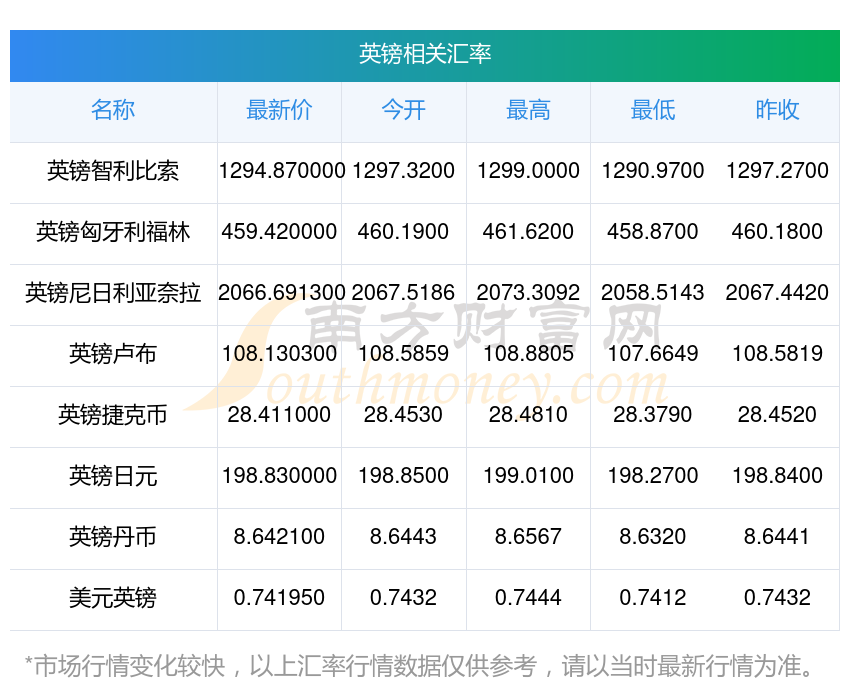
Task: Click the 美元英镑 row name
Action: click(x=113, y=598)
